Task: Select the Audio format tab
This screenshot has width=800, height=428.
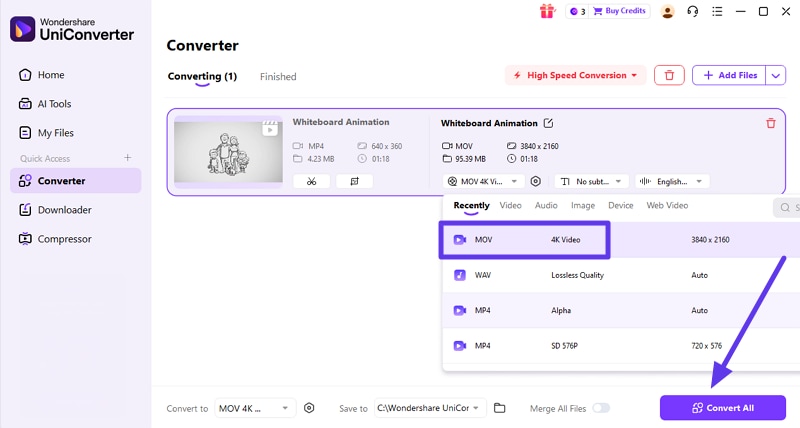Action: pyautogui.click(x=546, y=206)
